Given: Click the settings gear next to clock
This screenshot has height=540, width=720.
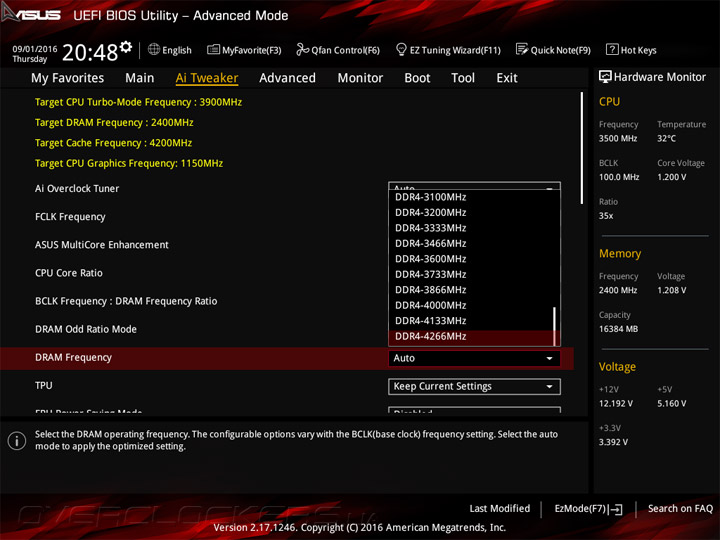Looking at the screenshot, I should (126, 47).
